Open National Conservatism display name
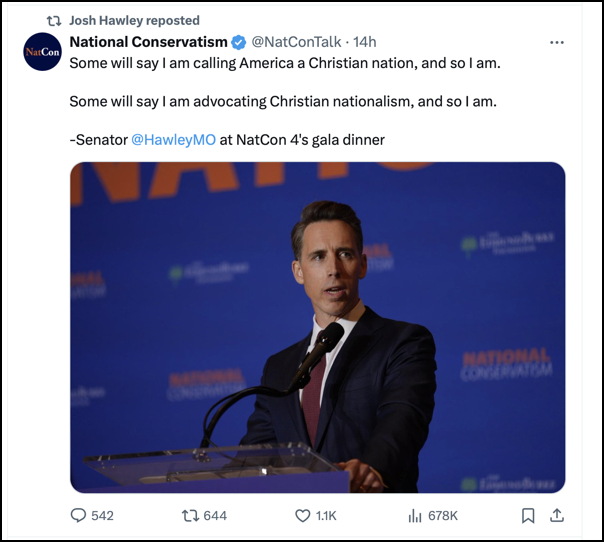 (x=148, y=42)
